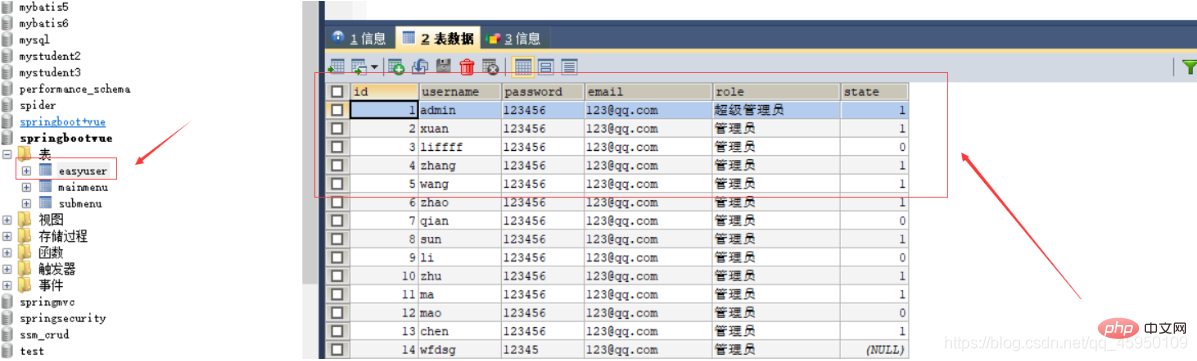
Task: Click the easyuser table icon
Action: point(46,170)
